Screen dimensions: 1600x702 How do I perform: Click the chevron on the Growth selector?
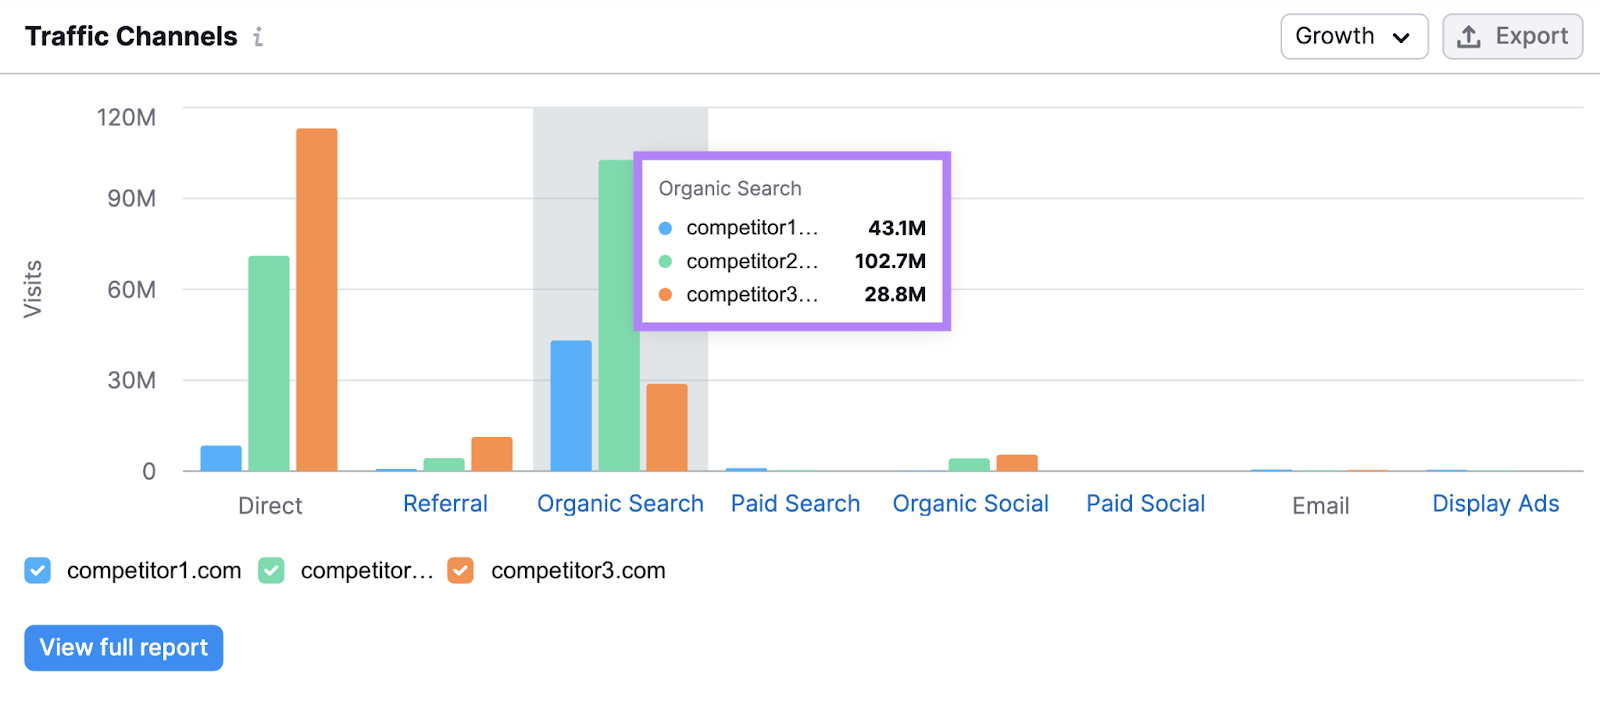click(1400, 36)
